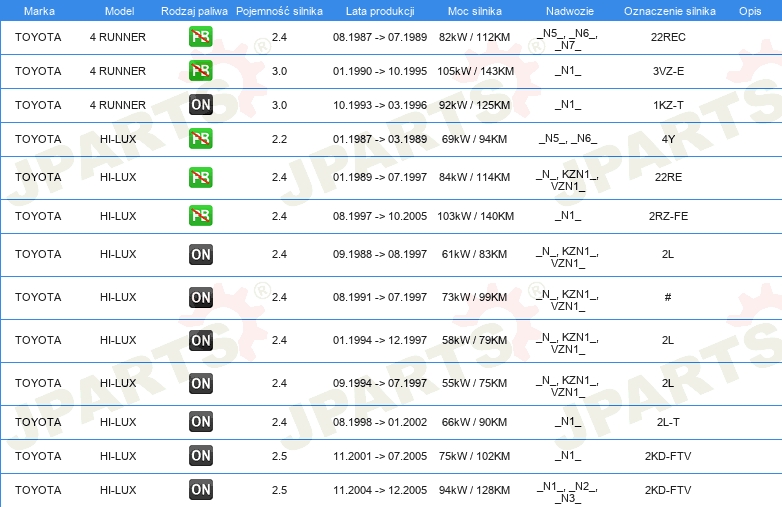The image size is (782, 507).
Task: Click the Pojemność silnika column header
Action: point(279,11)
